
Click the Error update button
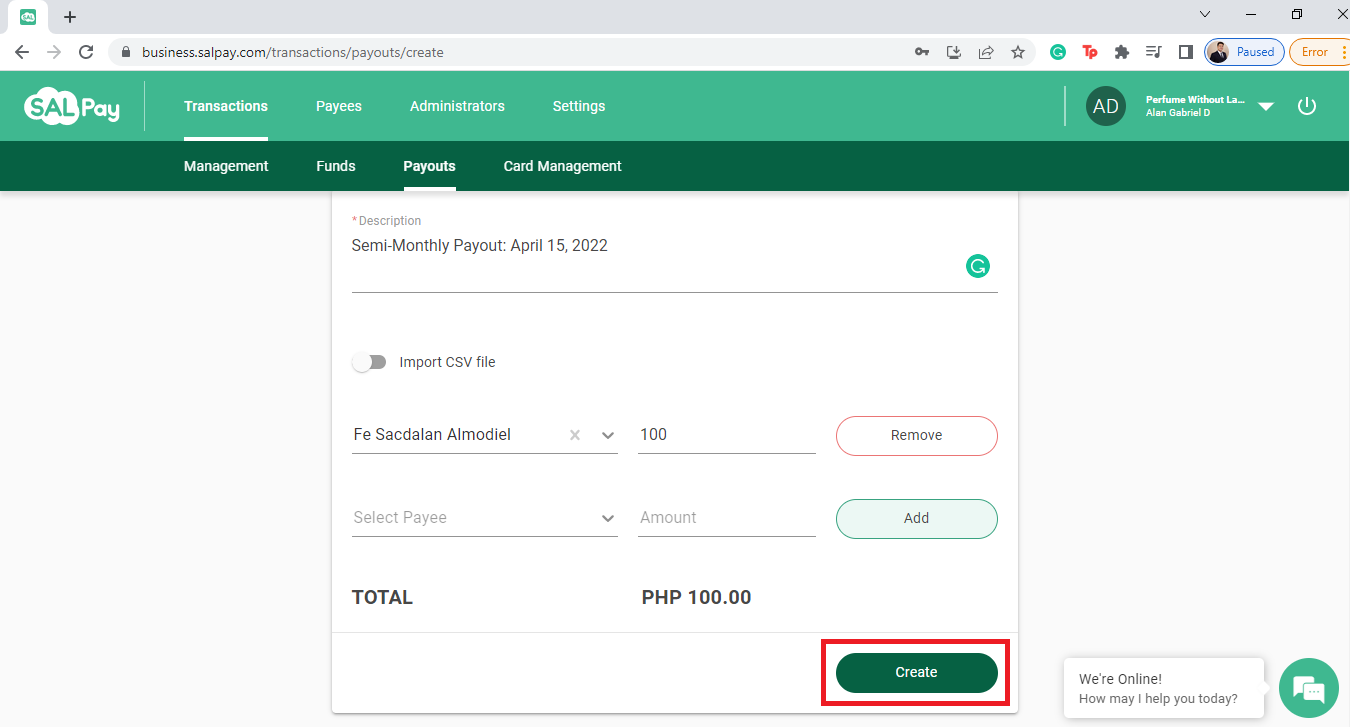(1319, 52)
